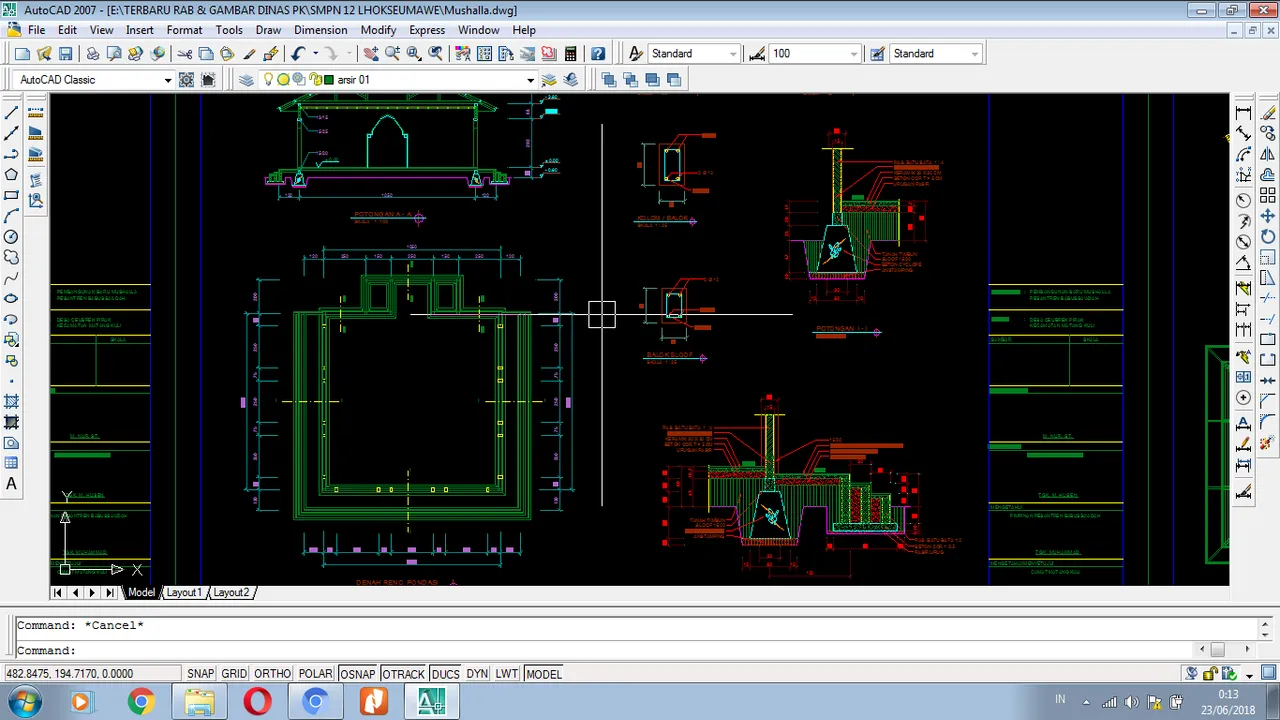Open the Modify menu
The image size is (1280, 720).
pyautogui.click(x=378, y=30)
